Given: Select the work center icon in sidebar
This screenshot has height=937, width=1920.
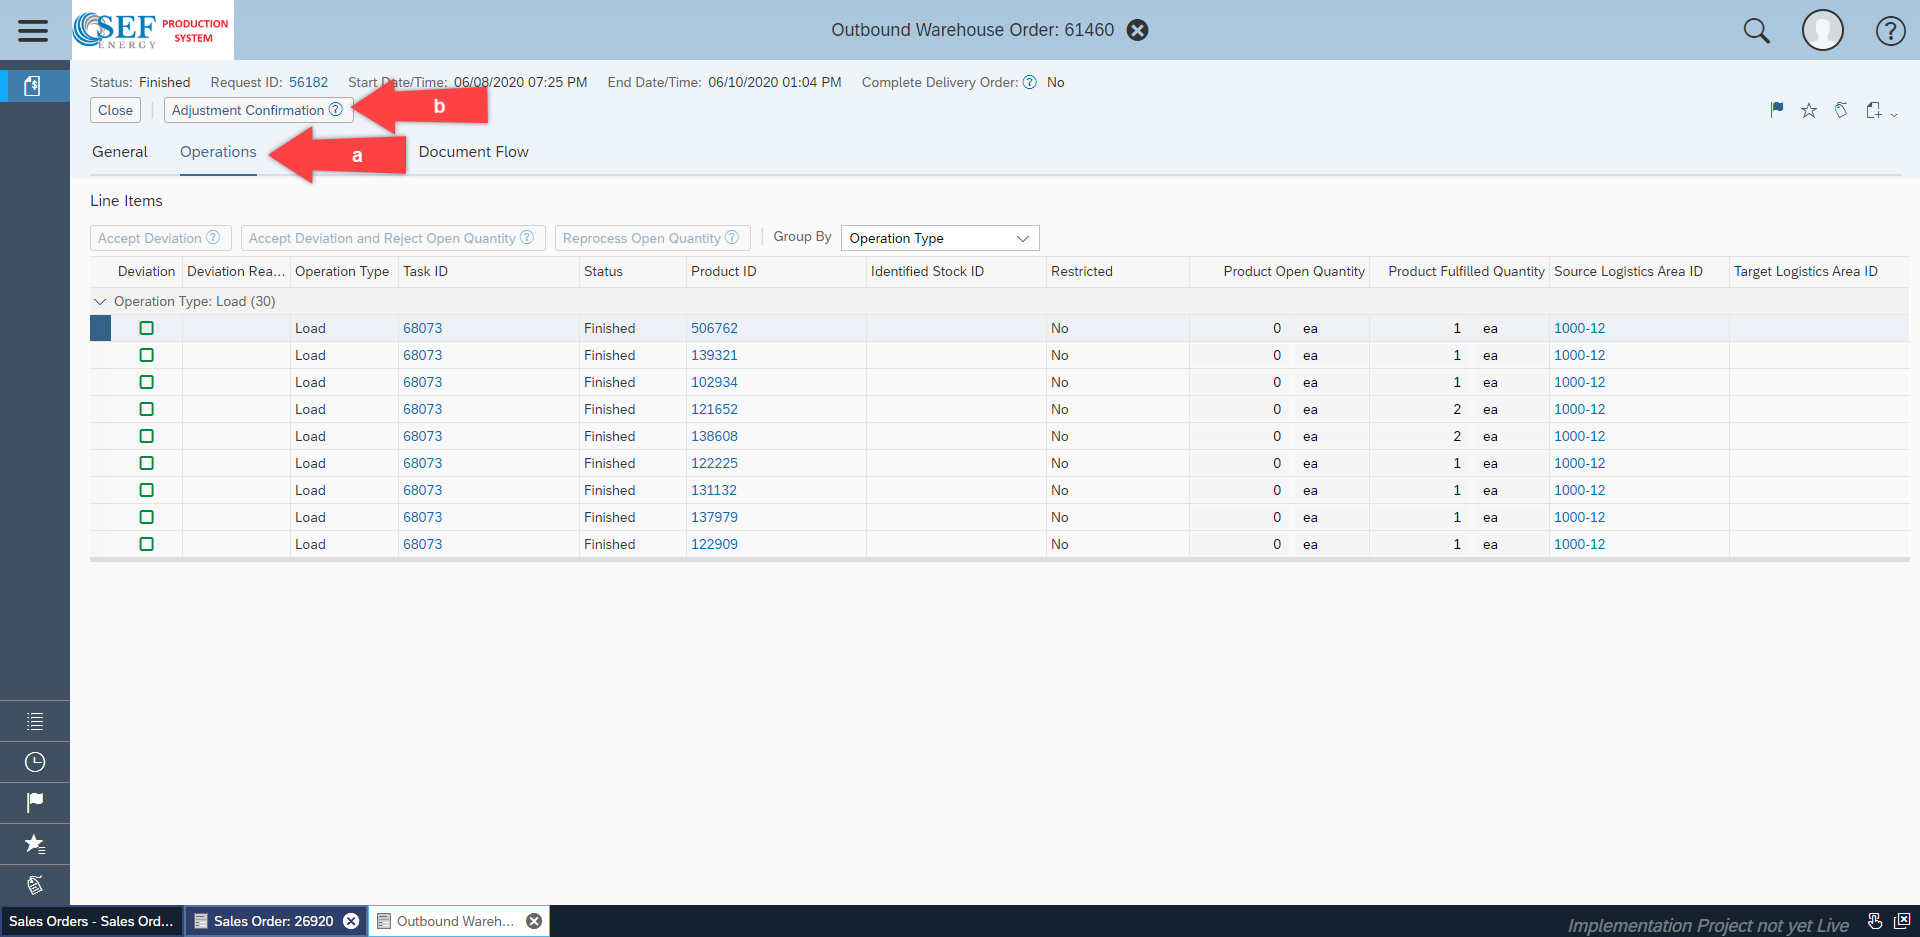Looking at the screenshot, I should 33,86.
